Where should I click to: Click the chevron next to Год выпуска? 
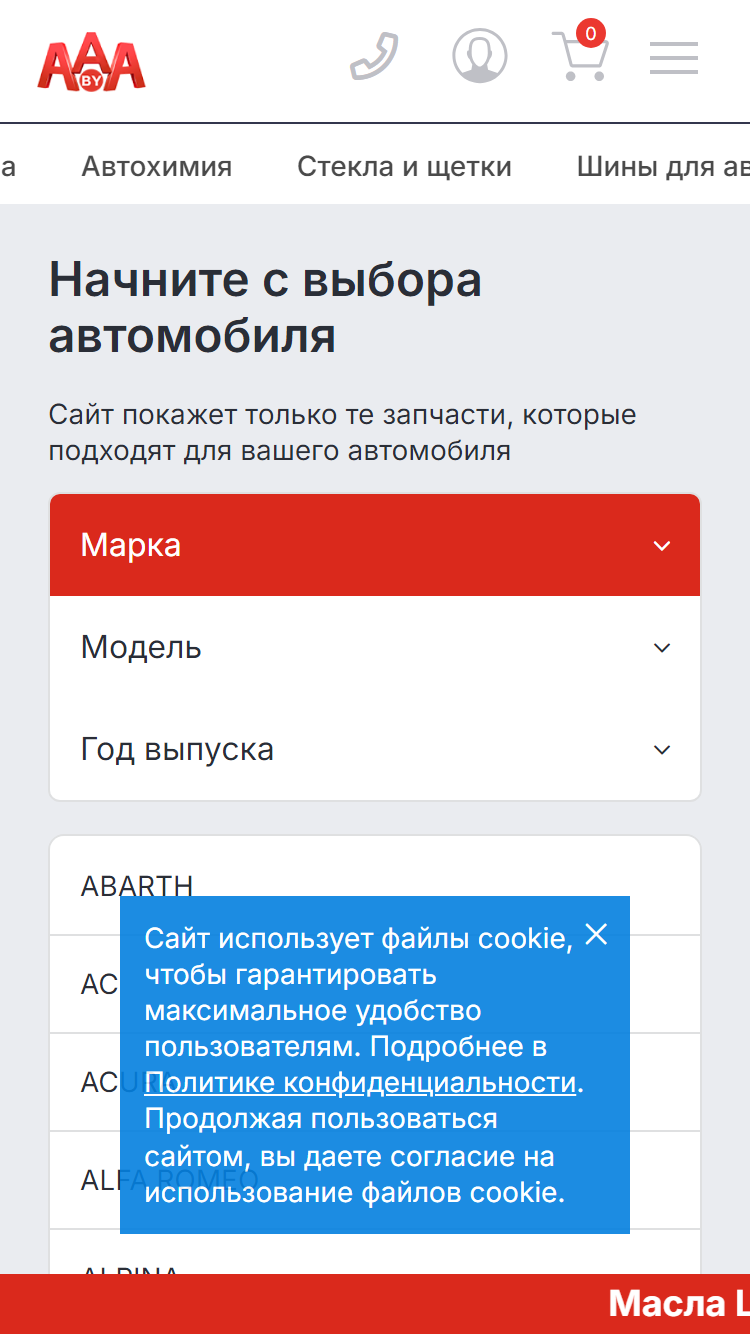point(661,750)
